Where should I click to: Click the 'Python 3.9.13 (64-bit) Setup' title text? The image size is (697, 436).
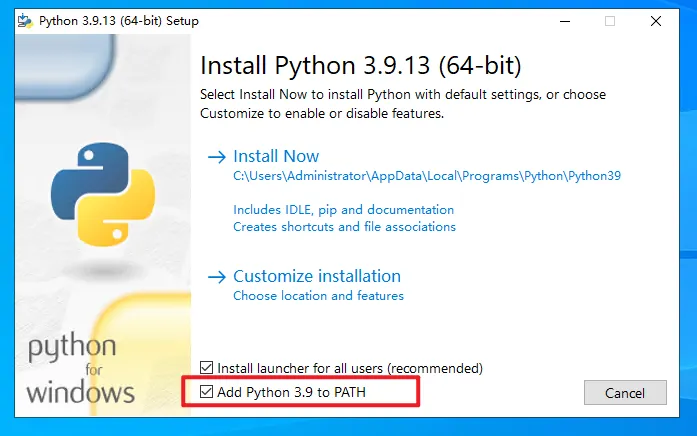tap(119, 21)
